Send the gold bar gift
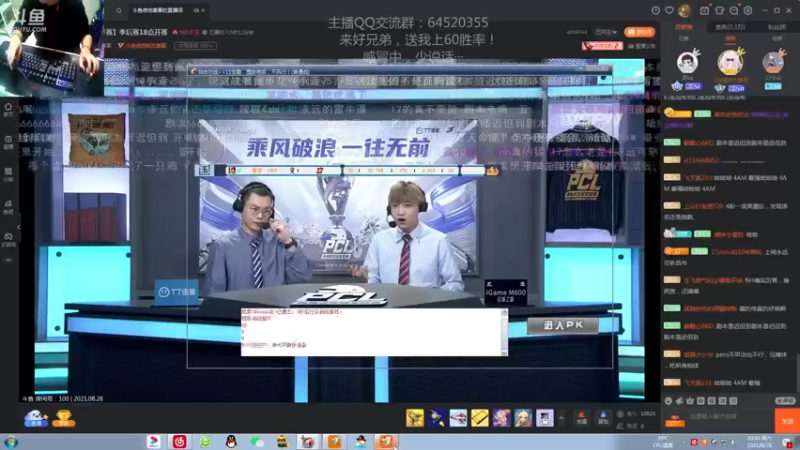Viewport: 800px width, 450px height. pyautogui.click(x=480, y=418)
